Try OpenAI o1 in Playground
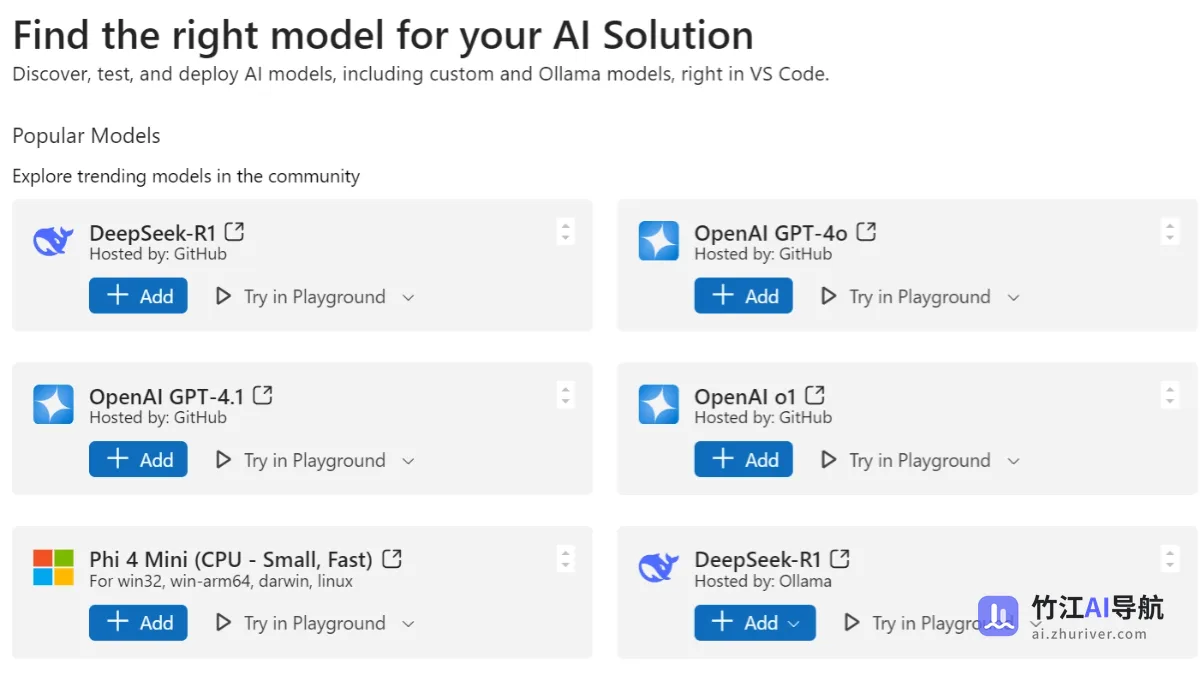Viewport: 1200px width, 675px height. [905, 460]
